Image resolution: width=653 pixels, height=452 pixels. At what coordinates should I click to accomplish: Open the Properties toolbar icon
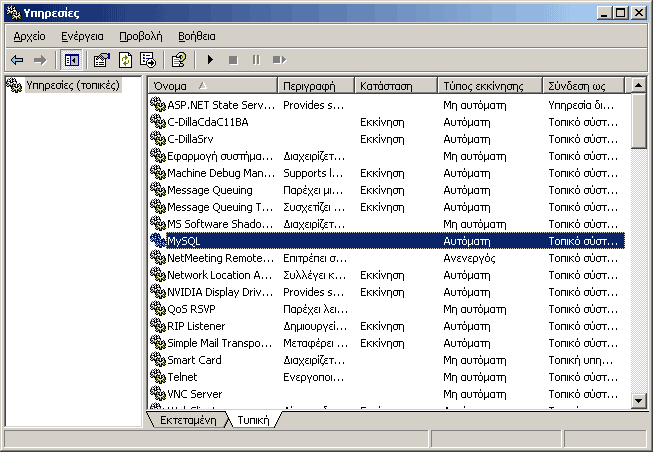[102, 60]
